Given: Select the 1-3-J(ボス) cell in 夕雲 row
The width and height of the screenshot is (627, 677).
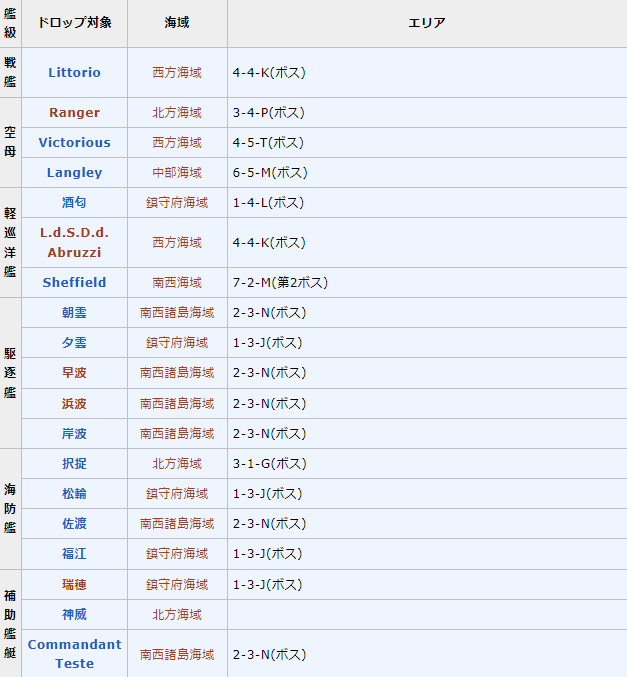Looking at the screenshot, I should coord(427,343).
